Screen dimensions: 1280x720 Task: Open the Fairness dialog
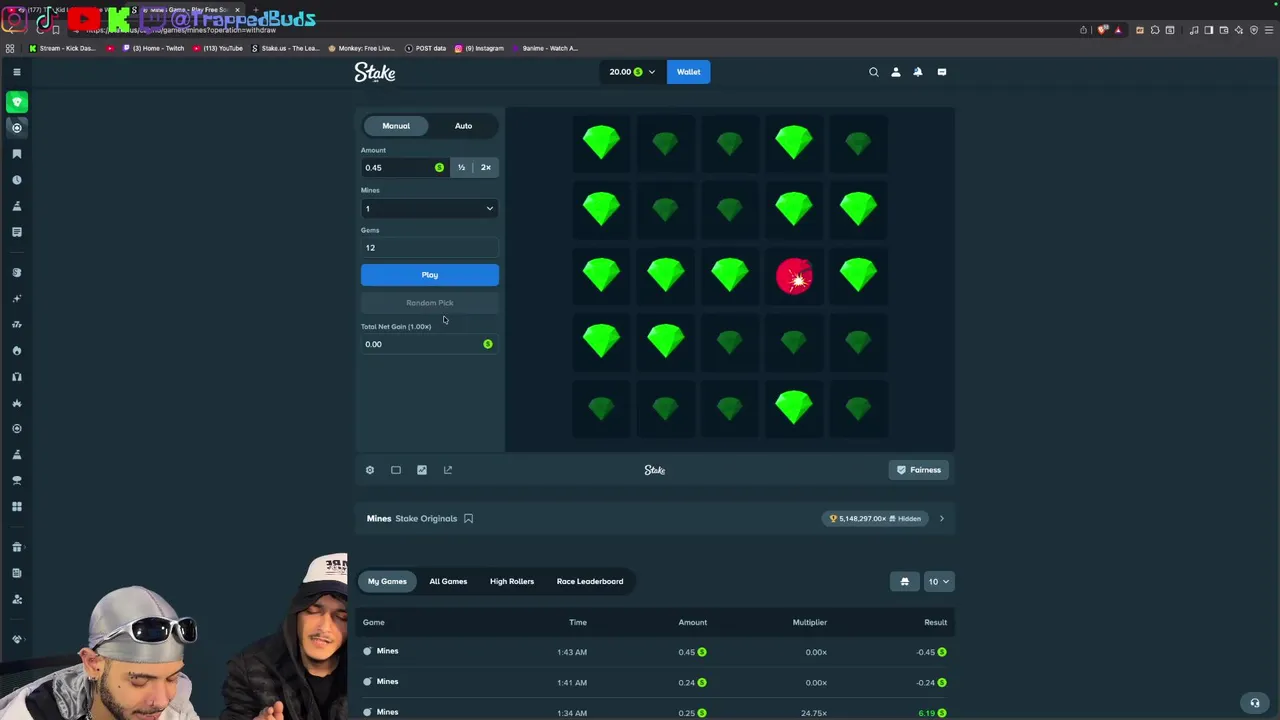(919, 470)
